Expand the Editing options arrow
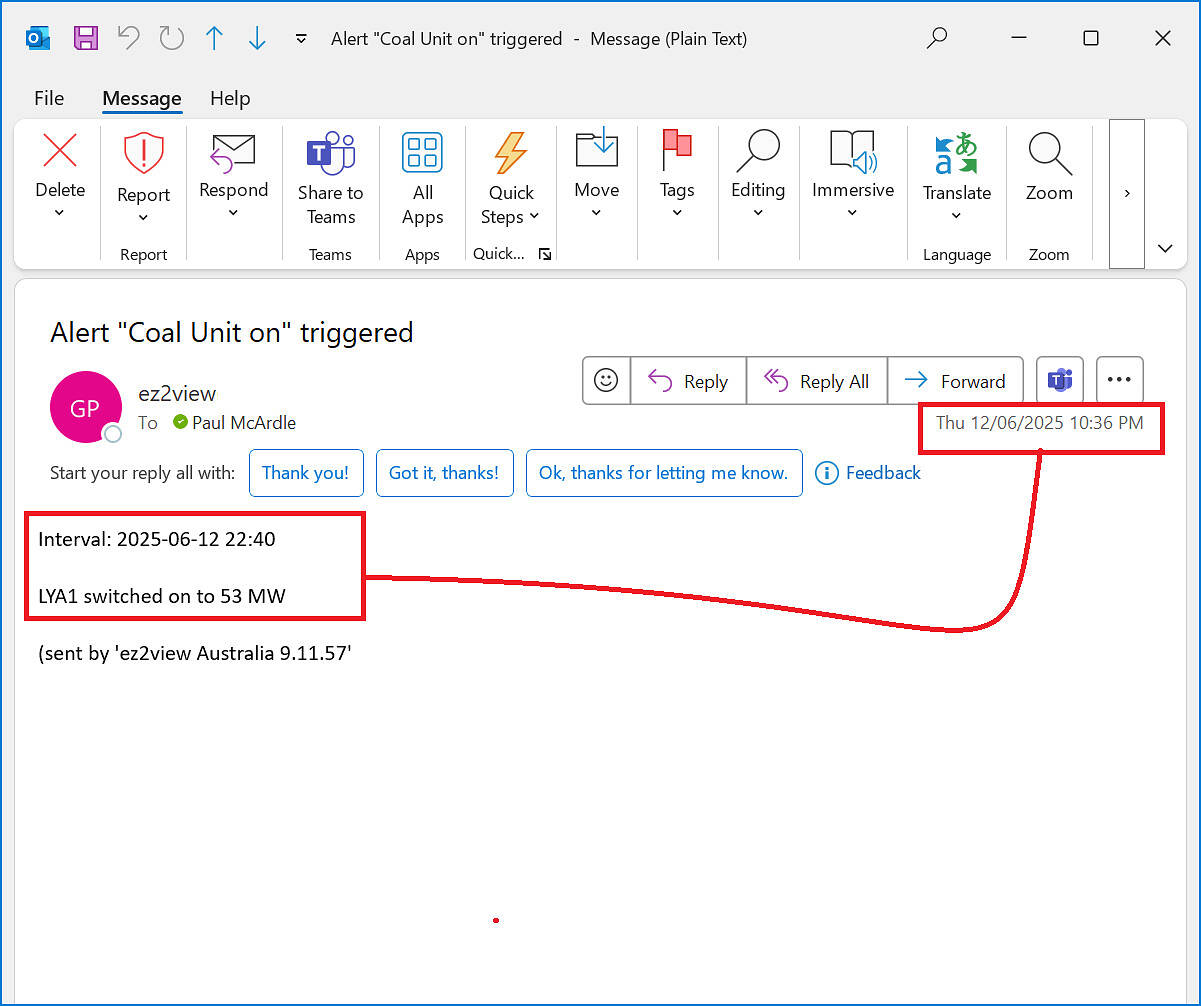The image size is (1201, 1006). point(758,213)
